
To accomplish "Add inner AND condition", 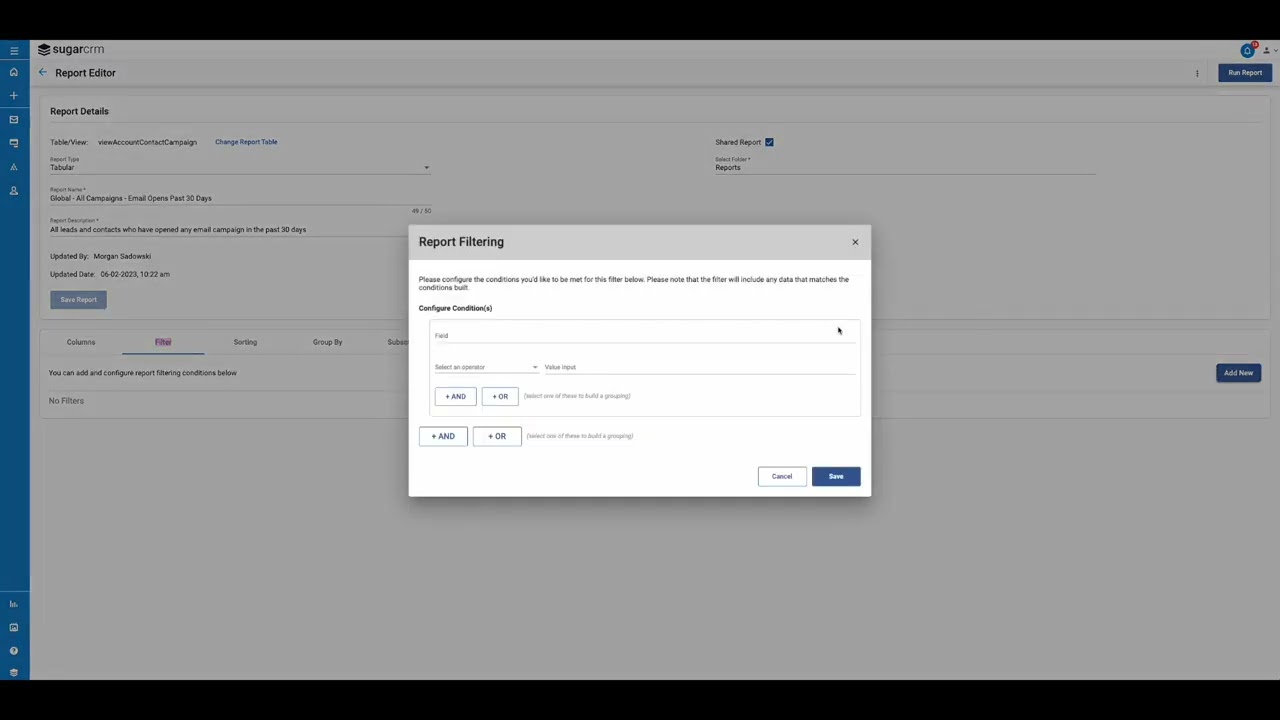I will (x=455, y=397).
